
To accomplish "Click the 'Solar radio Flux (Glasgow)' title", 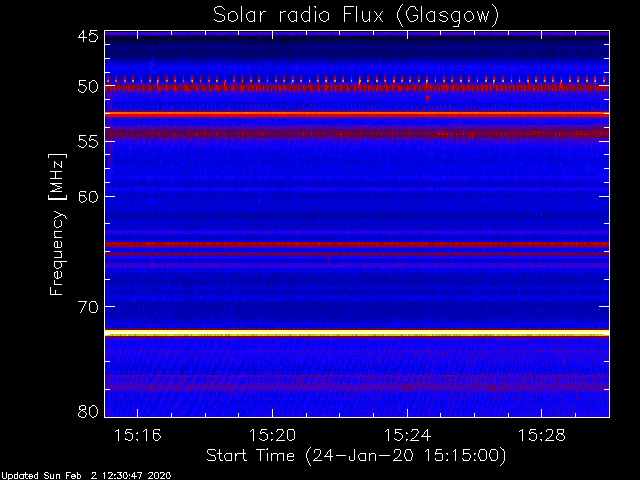I will coord(356,16).
